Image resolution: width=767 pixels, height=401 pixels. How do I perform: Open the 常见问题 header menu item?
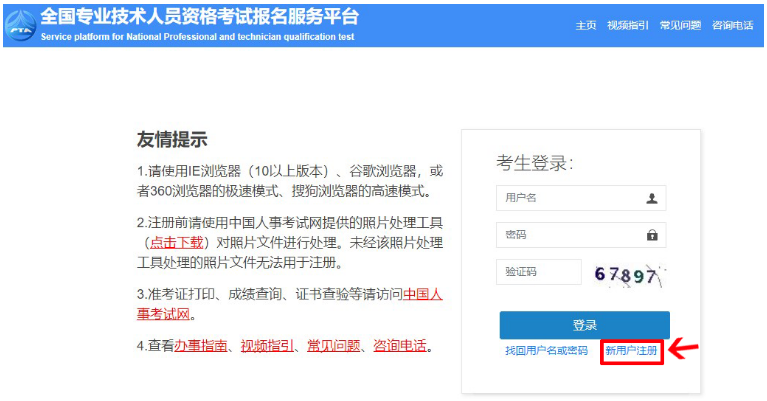[680, 25]
